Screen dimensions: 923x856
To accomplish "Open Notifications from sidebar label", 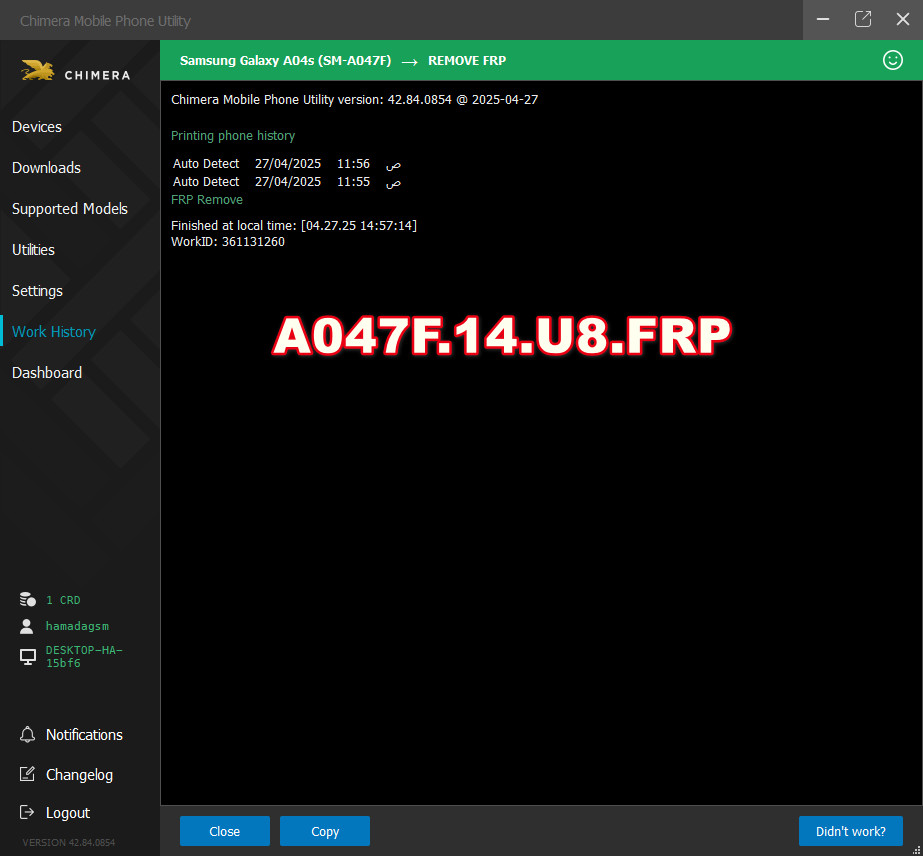I will pyautogui.click(x=84, y=735).
